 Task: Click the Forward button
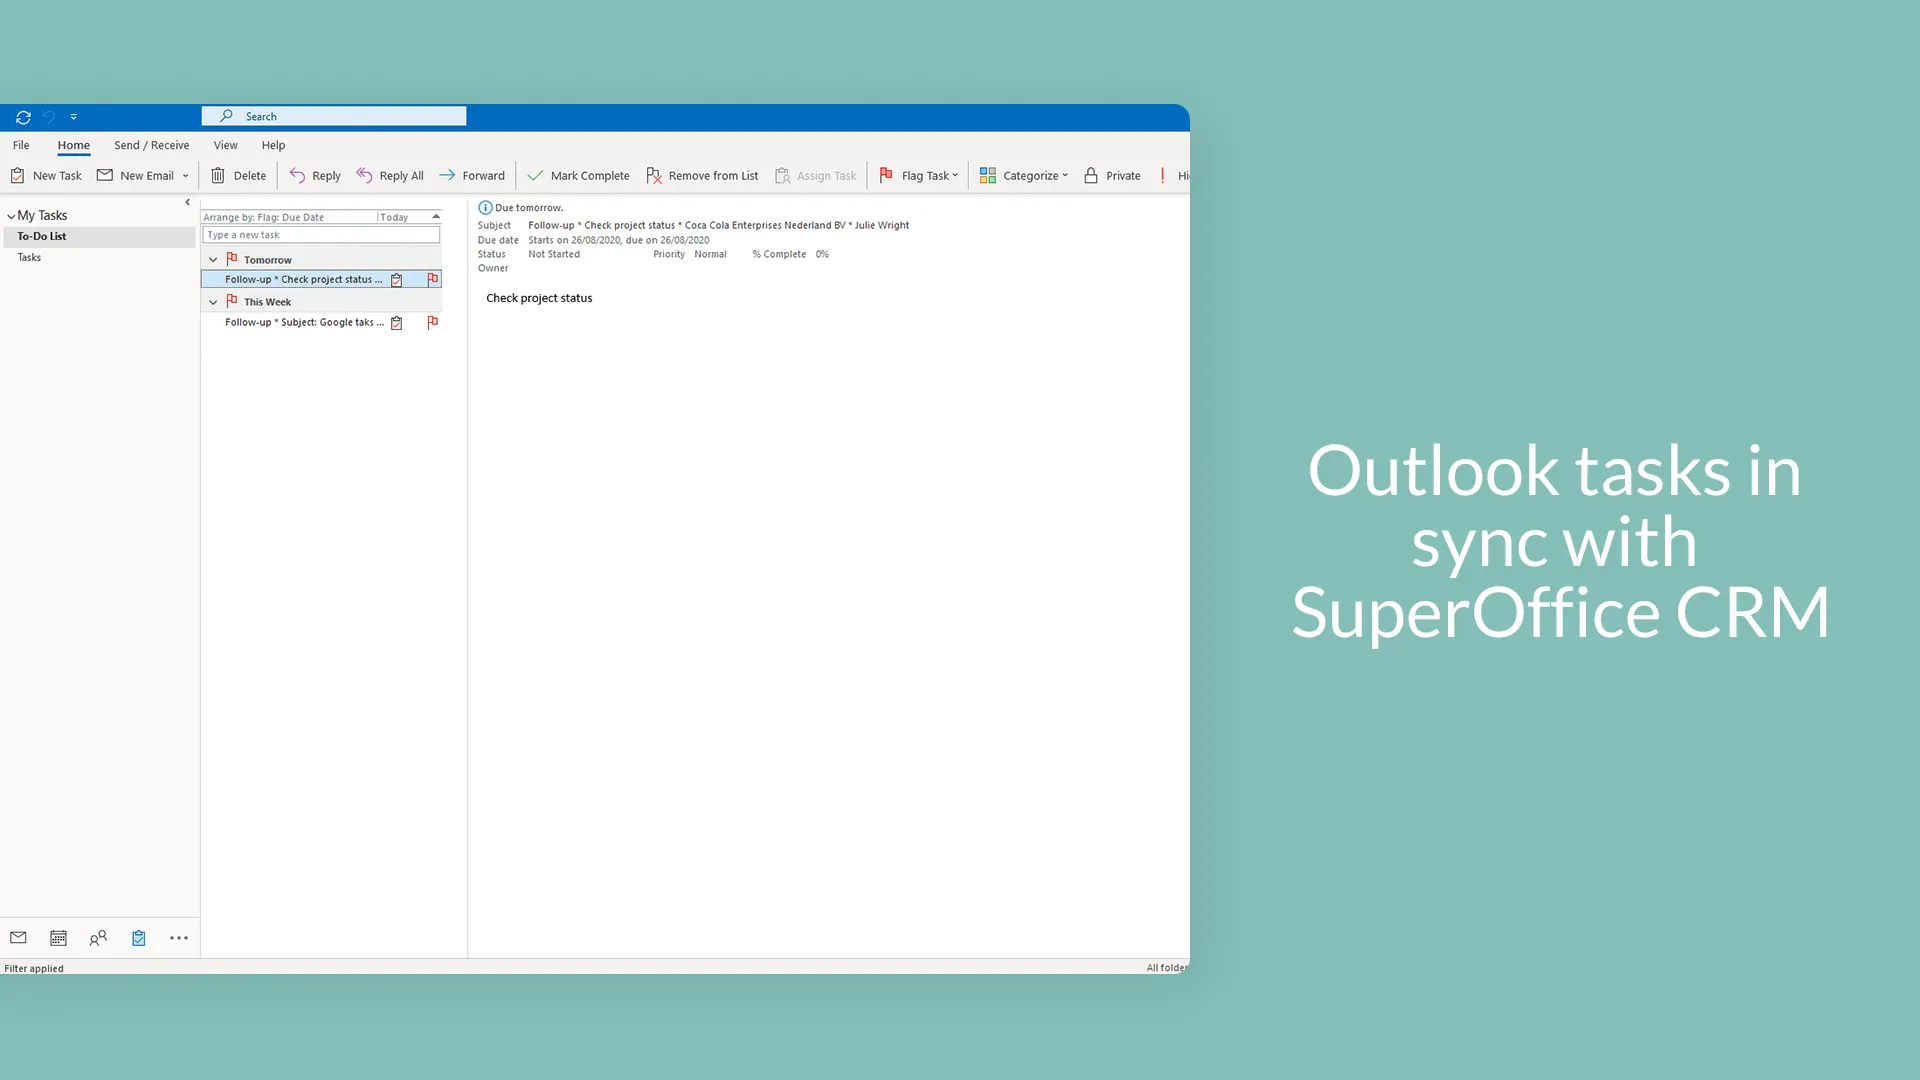pyautogui.click(x=472, y=176)
